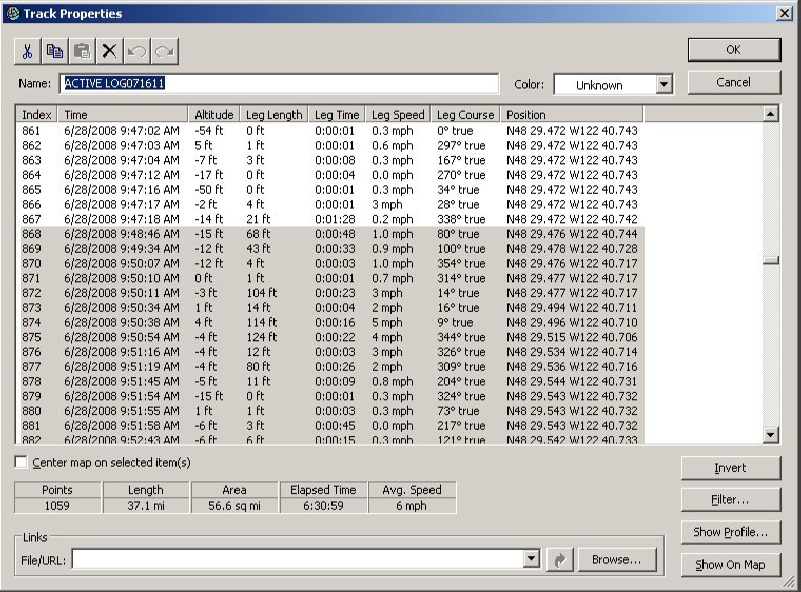Enable Center map on selected item(s)
The width and height of the screenshot is (801, 592).
tap(21, 462)
